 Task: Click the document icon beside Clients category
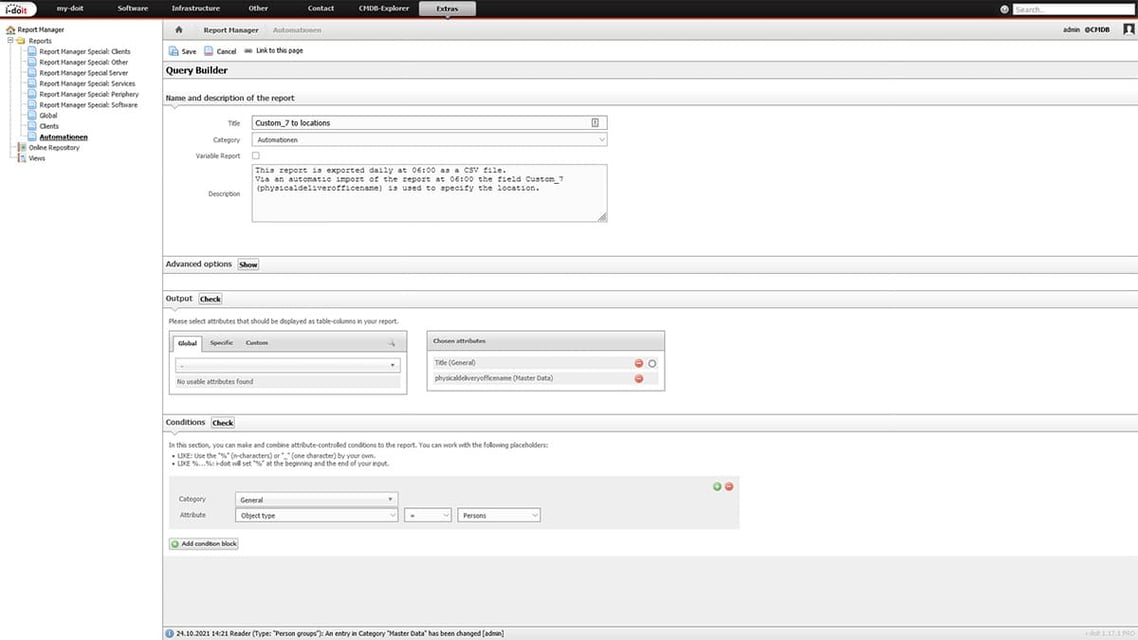(x=32, y=126)
